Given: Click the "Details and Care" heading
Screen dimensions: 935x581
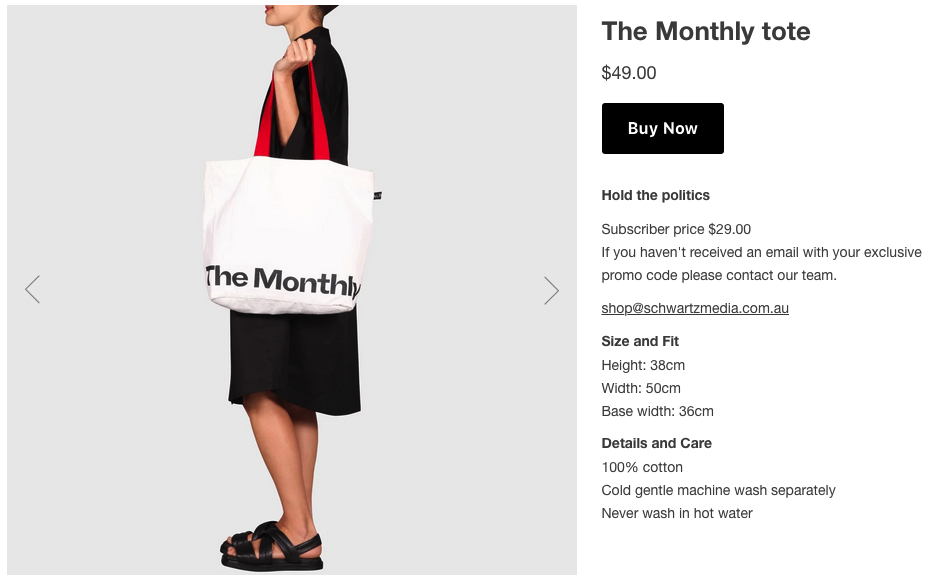Looking at the screenshot, I should (656, 443).
